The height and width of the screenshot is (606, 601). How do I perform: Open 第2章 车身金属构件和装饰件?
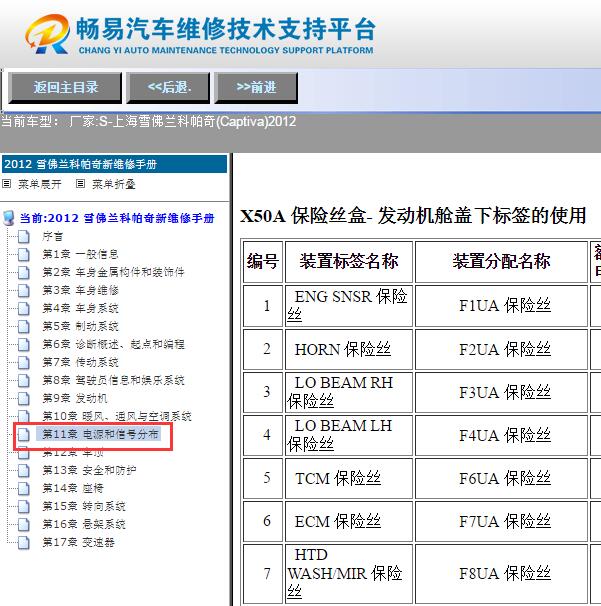(x=113, y=272)
